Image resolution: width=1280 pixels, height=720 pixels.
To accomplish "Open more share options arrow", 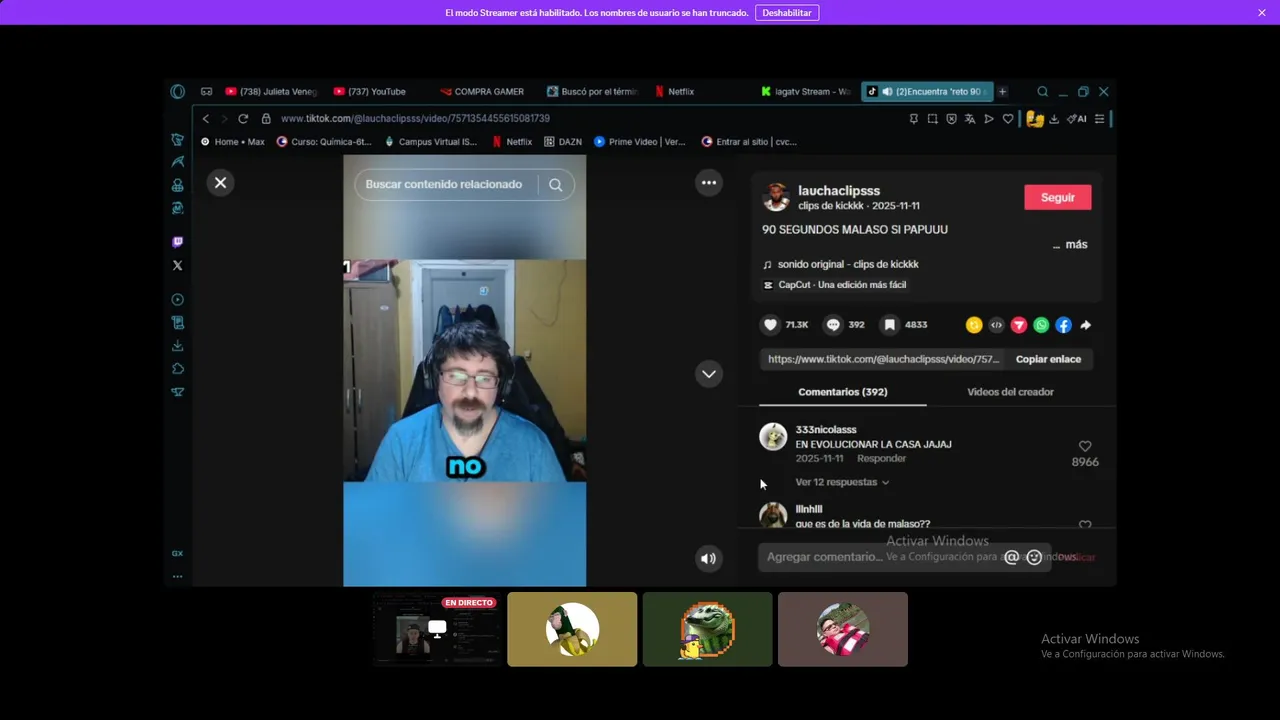I will point(1086,325).
